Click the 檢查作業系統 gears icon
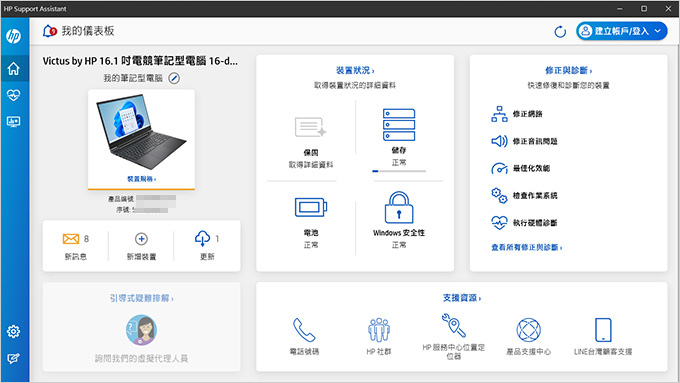680x383 pixels. [x=499, y=195]
